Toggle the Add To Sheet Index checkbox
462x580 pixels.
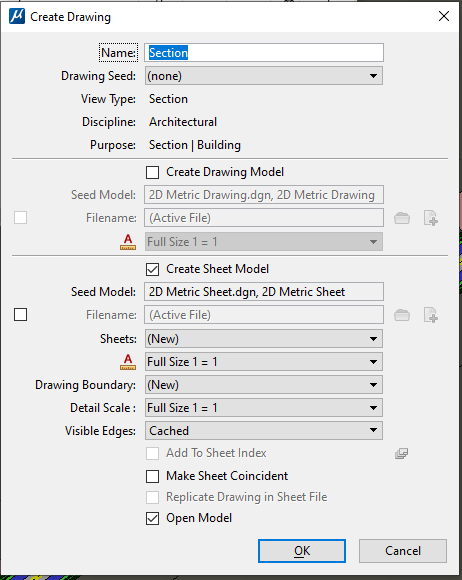point(152,453)
